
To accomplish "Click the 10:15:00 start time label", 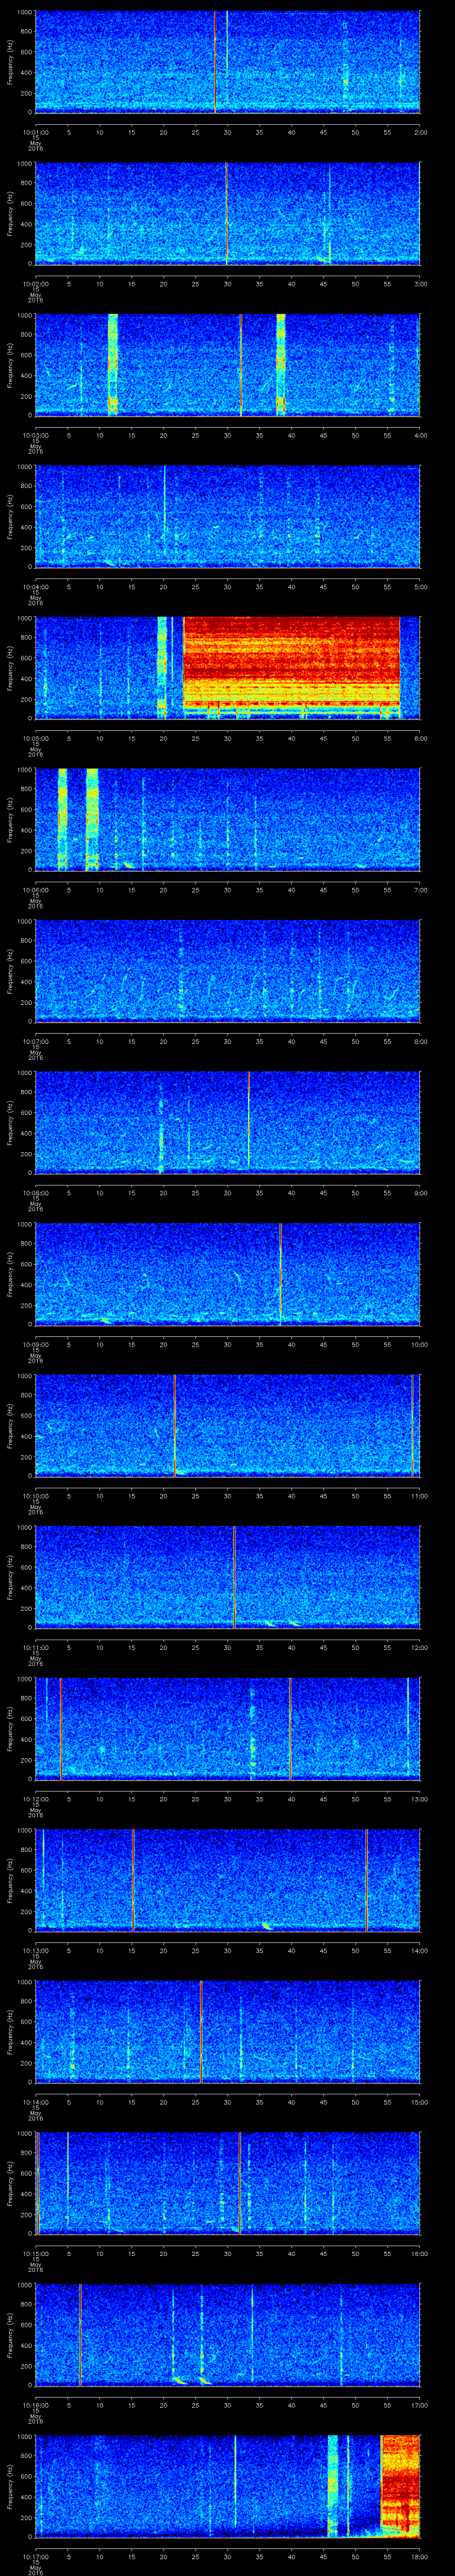I will point(36,2252).
